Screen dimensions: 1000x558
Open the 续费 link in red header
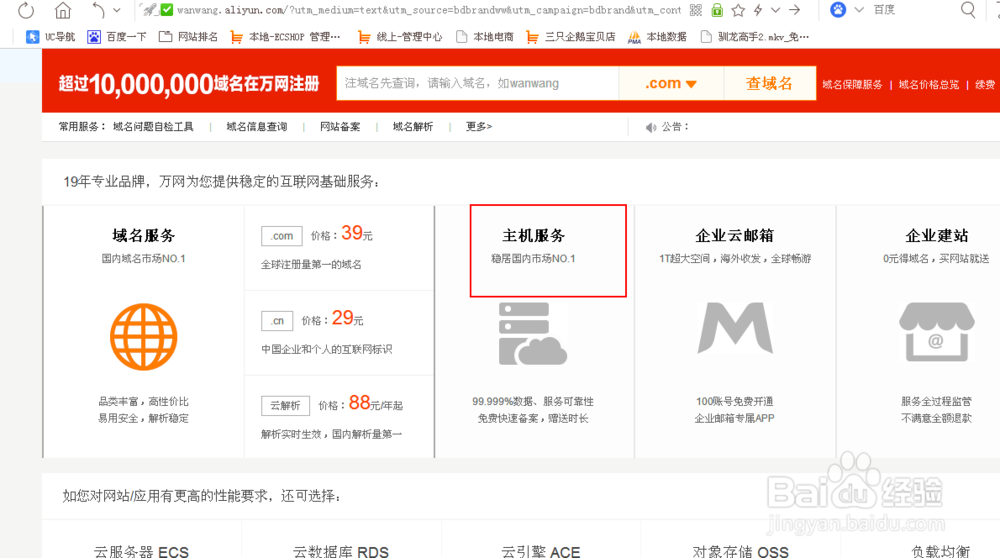(x=985, y=84)
